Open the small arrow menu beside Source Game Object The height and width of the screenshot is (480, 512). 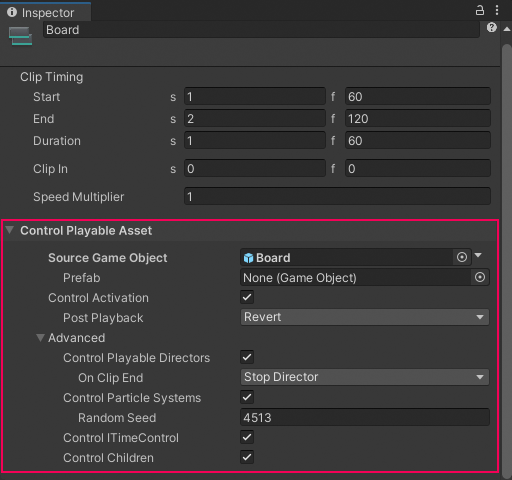click(478, 255)
